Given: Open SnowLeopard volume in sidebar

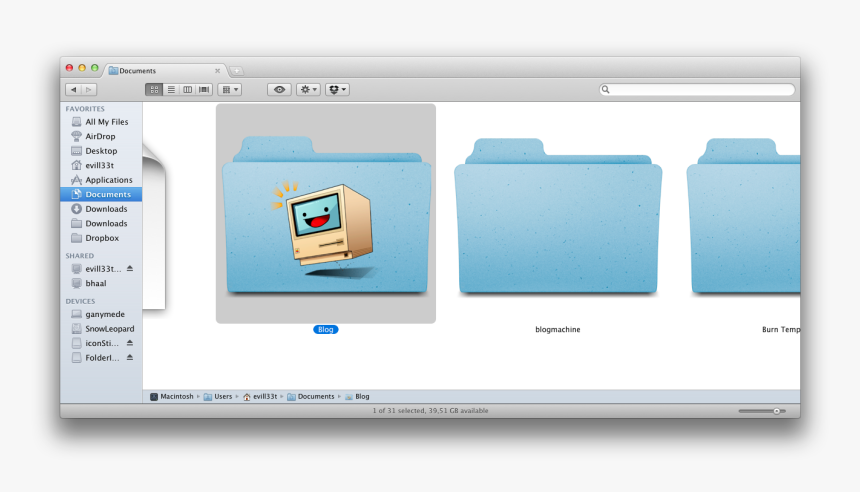Looking at the screenshot, I should [x=101, y=329].
